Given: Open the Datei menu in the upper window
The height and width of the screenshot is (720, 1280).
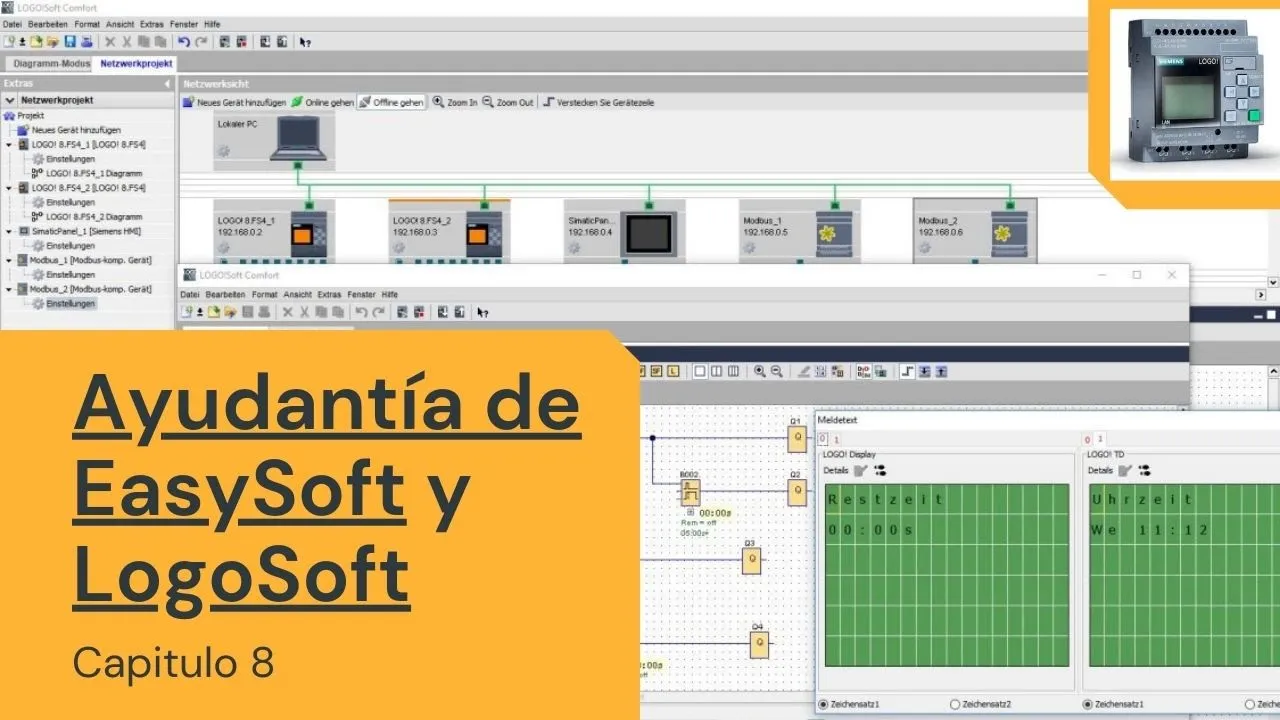Looking at the screenshot, I should pyautogui.click(x=11, y=23).
